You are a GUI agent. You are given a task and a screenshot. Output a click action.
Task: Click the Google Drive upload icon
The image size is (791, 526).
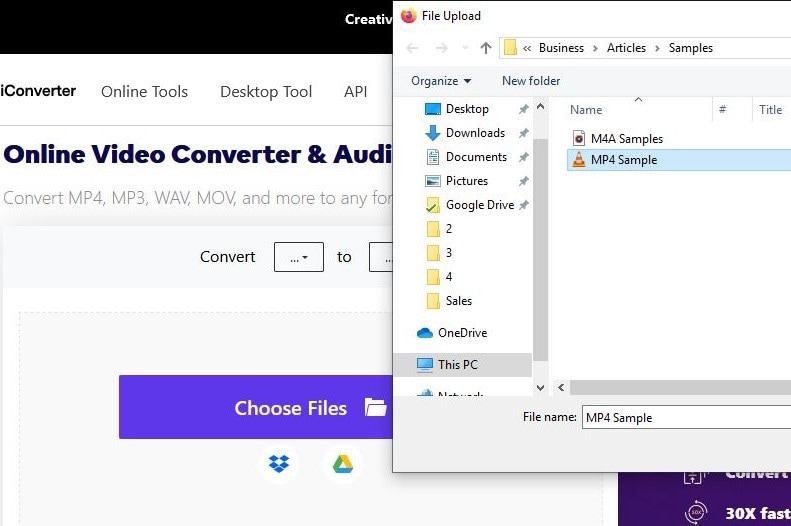tap(343, 464)
